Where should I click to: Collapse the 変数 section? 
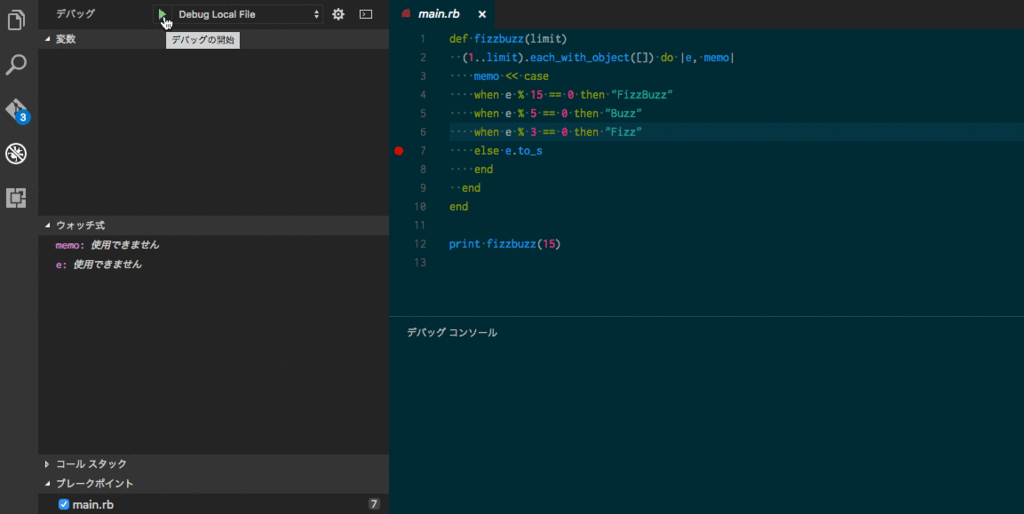click(214, 39)
